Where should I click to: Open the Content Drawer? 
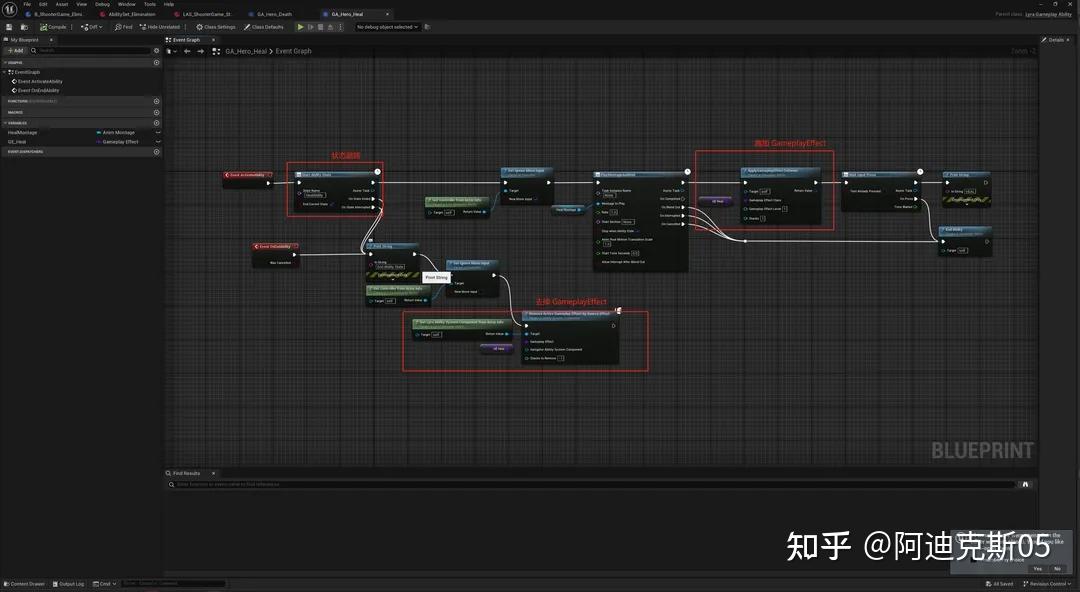pos(25,583)
